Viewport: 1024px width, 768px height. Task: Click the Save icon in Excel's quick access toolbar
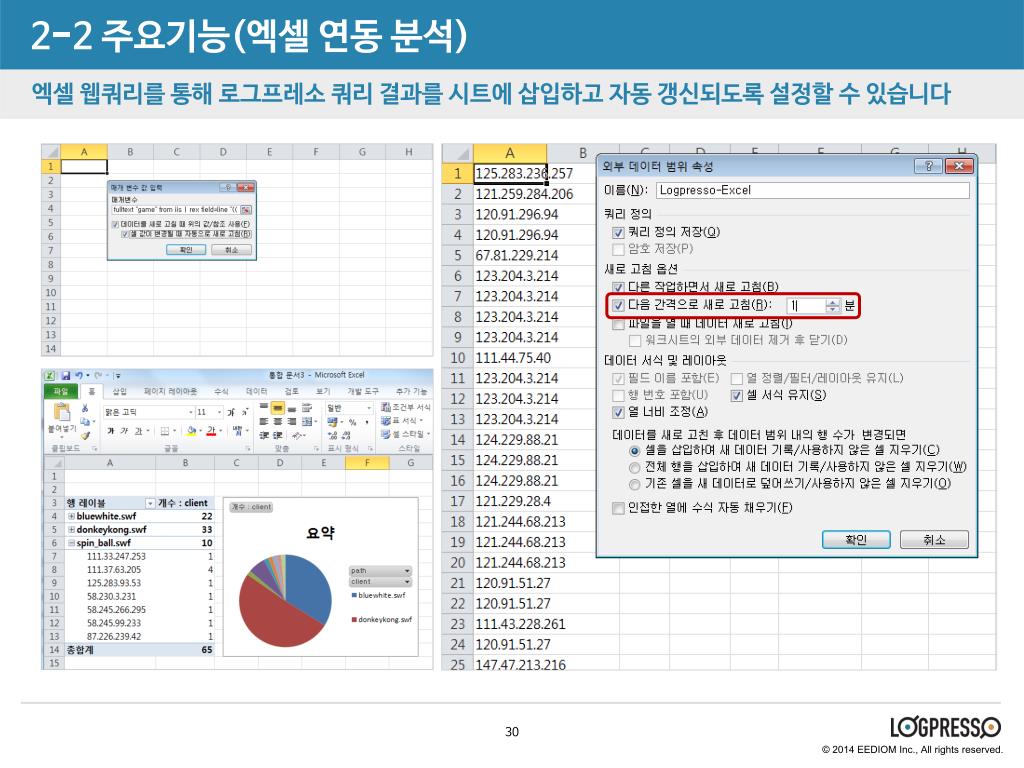coord(65,376)
